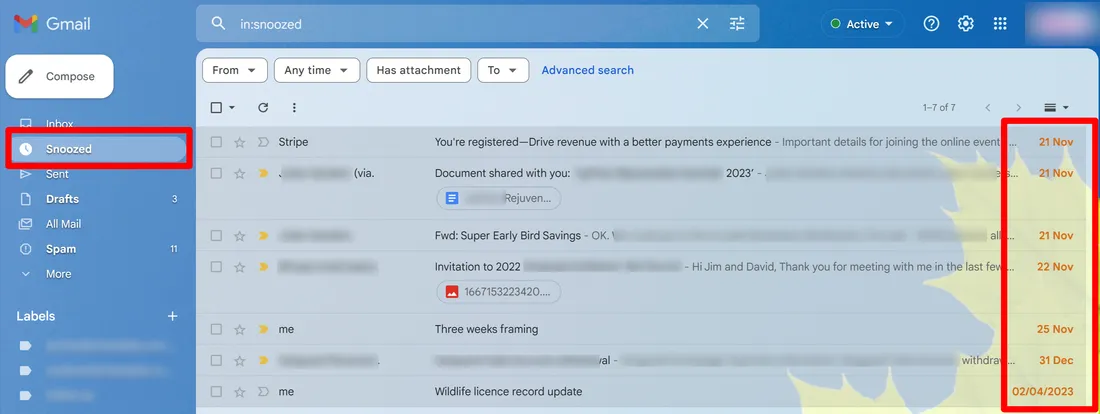Star the Stripe email
Image resolution: width=1100 pixels, height=414 pixels.
click(240, 142)
